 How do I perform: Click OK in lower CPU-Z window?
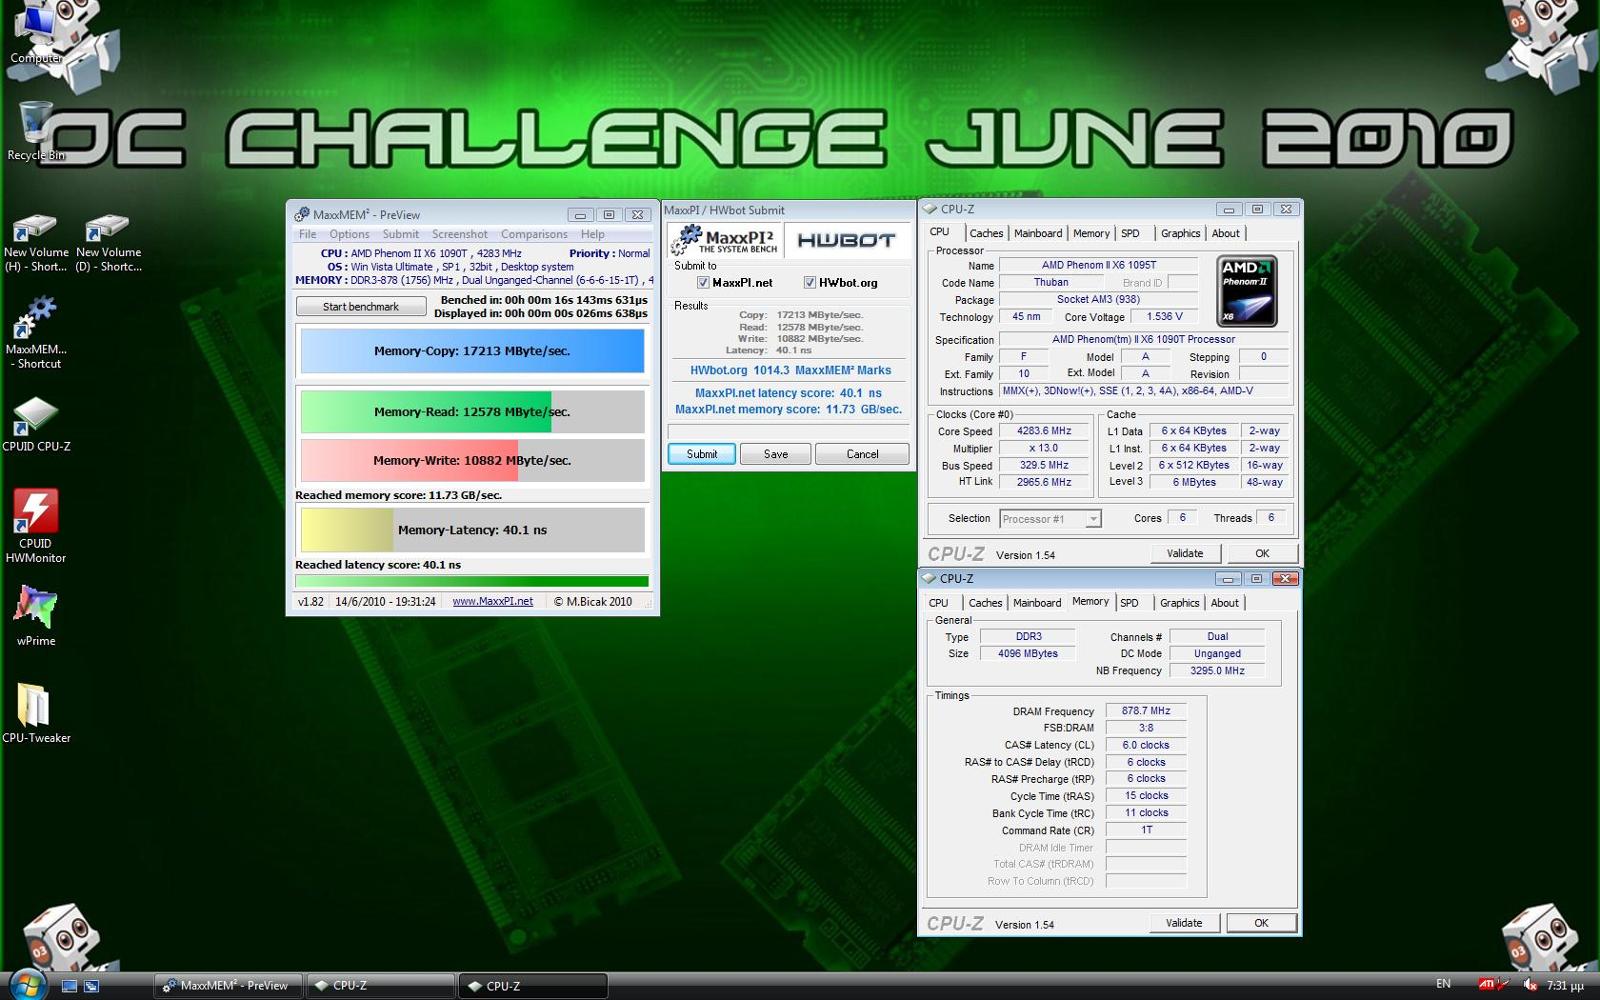pyautogui.click(x=1261, y=923)
